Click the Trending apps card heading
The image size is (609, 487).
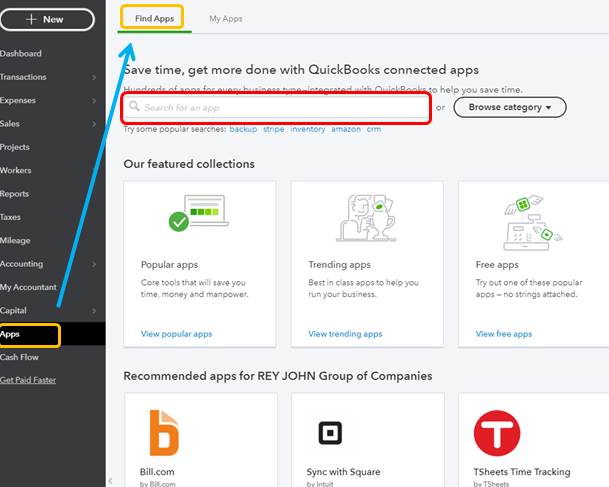pyautogui.click(x=339, y=265)
